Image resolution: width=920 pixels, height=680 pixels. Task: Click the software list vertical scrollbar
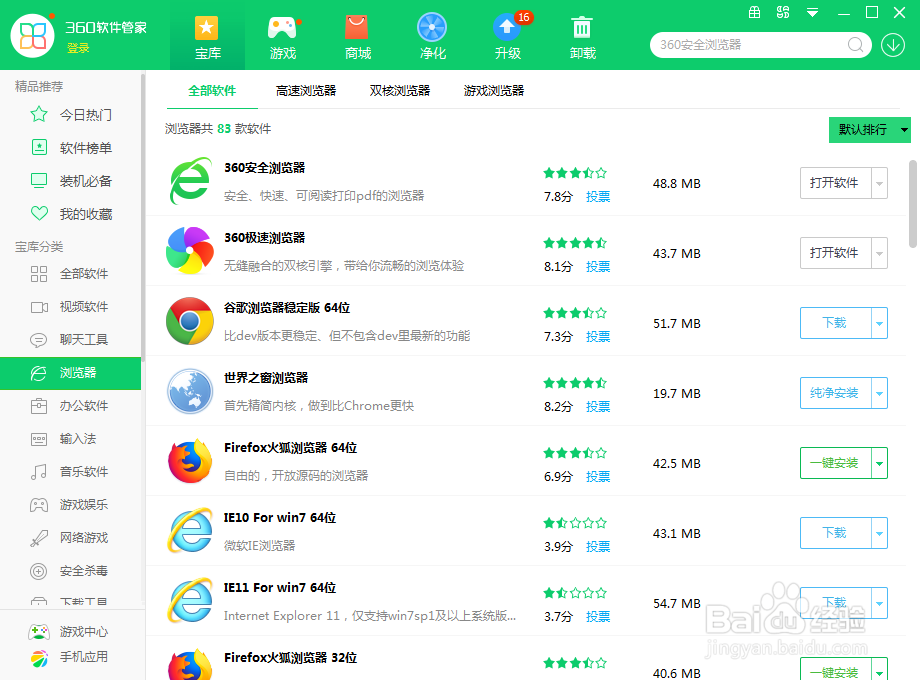coord(914,204)
